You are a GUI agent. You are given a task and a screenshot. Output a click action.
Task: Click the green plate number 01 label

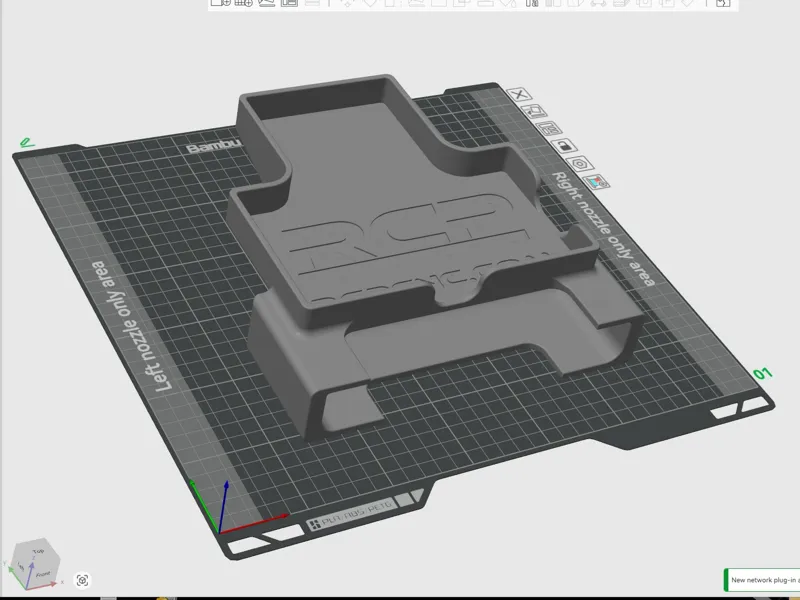coord(763,373)
